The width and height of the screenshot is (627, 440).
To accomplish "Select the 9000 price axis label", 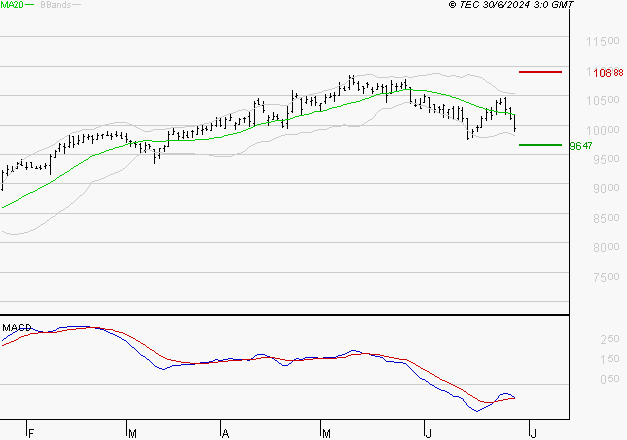I will tap(606, 188).
